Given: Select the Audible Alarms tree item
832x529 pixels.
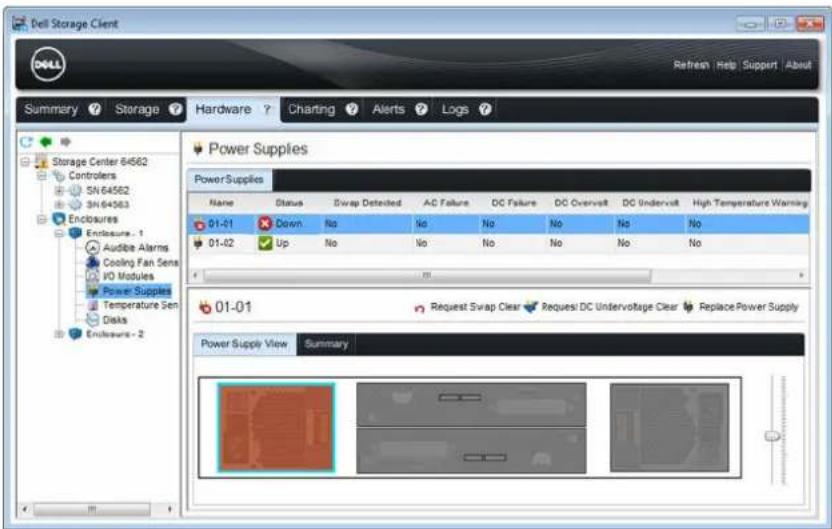Looking at the screenshot, I should [x=135, y=248].
